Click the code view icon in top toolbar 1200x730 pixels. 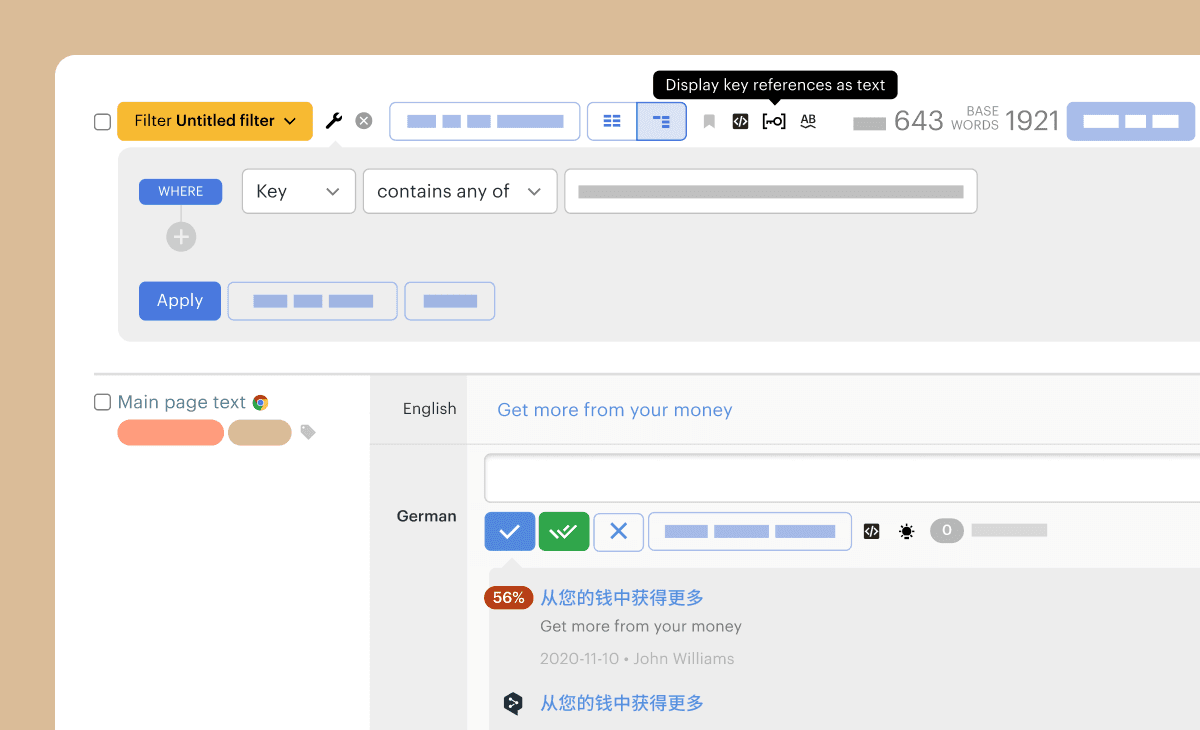click(x=740, y=121)
